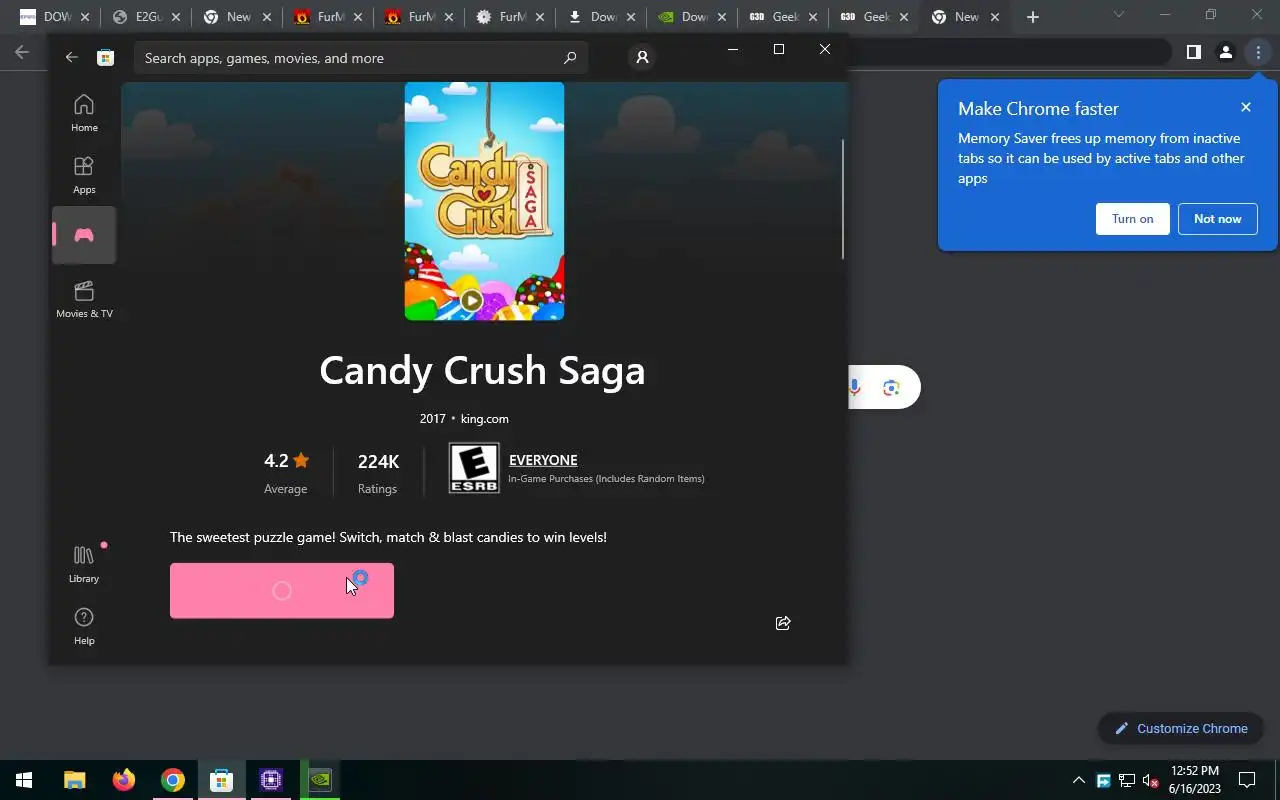The height and width of the screenshot is (800, 1280).
Task: Click Google Lens image search icon
Action: [891, 387]
